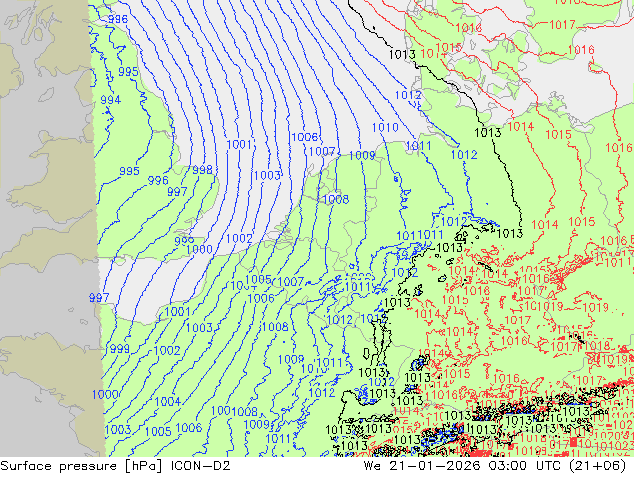This screenshot has height=490, width=634.
Task: Click the blue '1004' isobar label
Action: pos(167,401)
